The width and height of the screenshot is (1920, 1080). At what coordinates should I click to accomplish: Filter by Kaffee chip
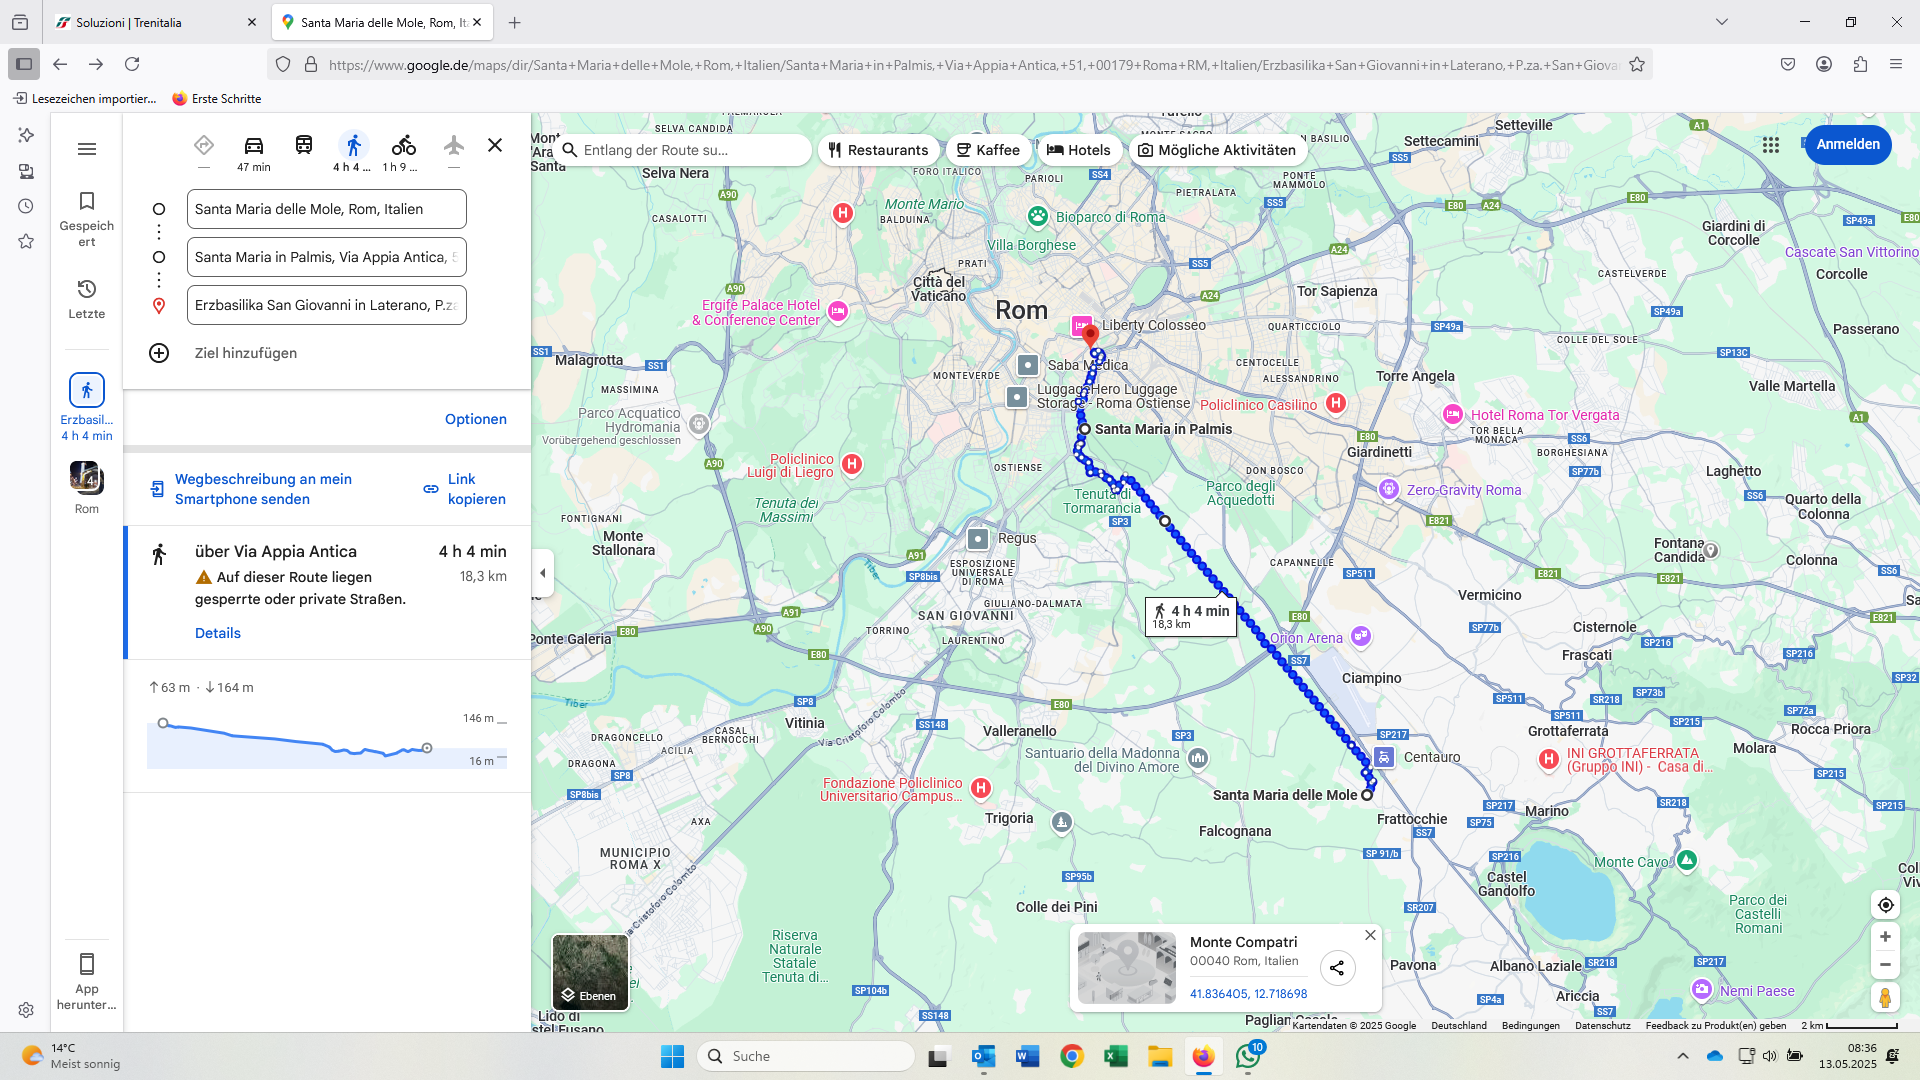pyautogui.click(x=988, y=150)
